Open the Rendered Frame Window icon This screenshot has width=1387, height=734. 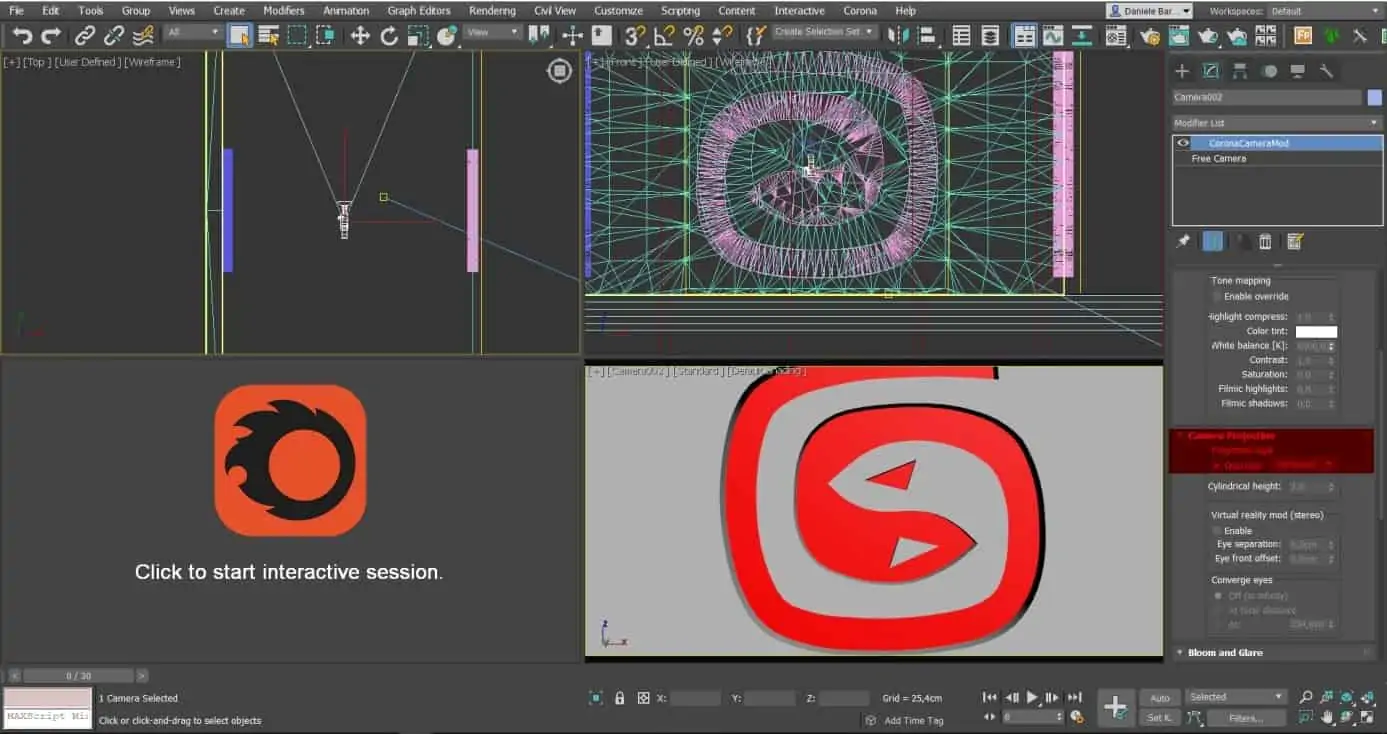tap(1179, 36)
